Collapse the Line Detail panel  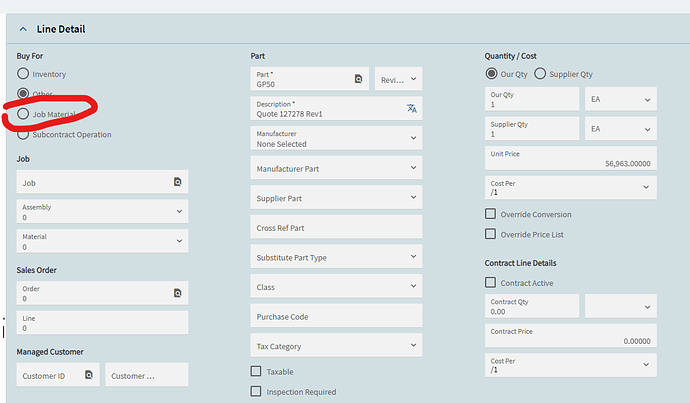[23, 29]
